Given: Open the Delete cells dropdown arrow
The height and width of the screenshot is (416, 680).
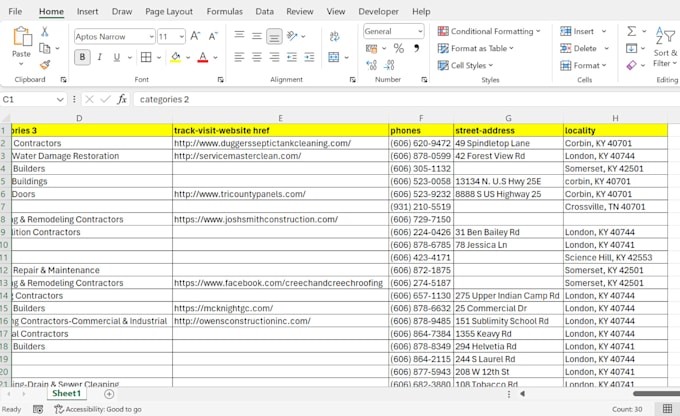Looking at the screenshot, I should (x=606, y=48).
